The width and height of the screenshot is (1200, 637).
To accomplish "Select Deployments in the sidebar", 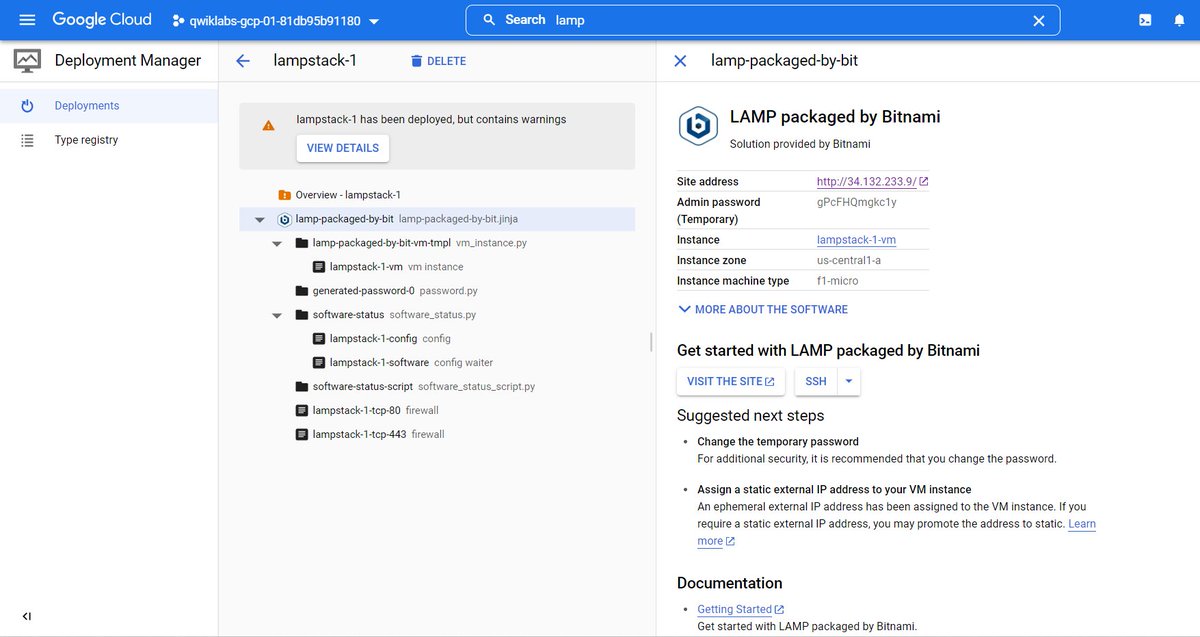I will click(x=109, y=106).
